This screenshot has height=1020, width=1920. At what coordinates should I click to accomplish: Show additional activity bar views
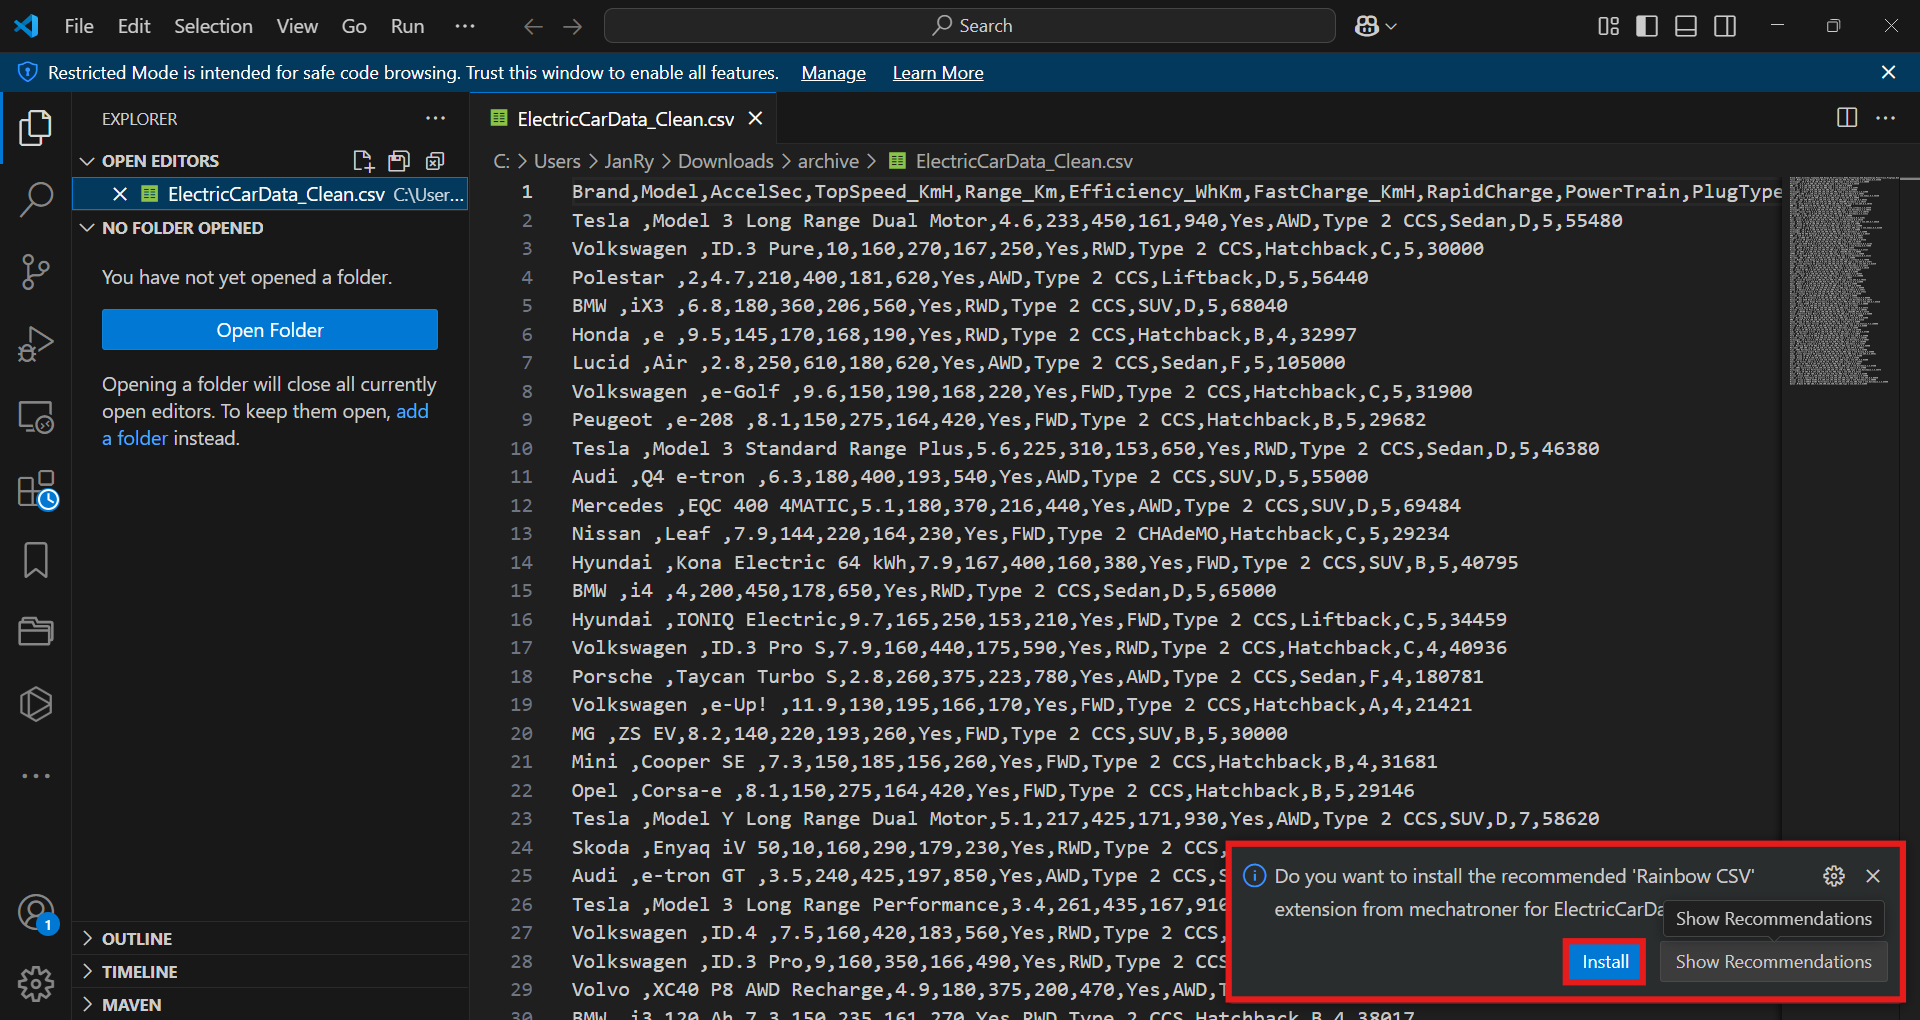36,776
